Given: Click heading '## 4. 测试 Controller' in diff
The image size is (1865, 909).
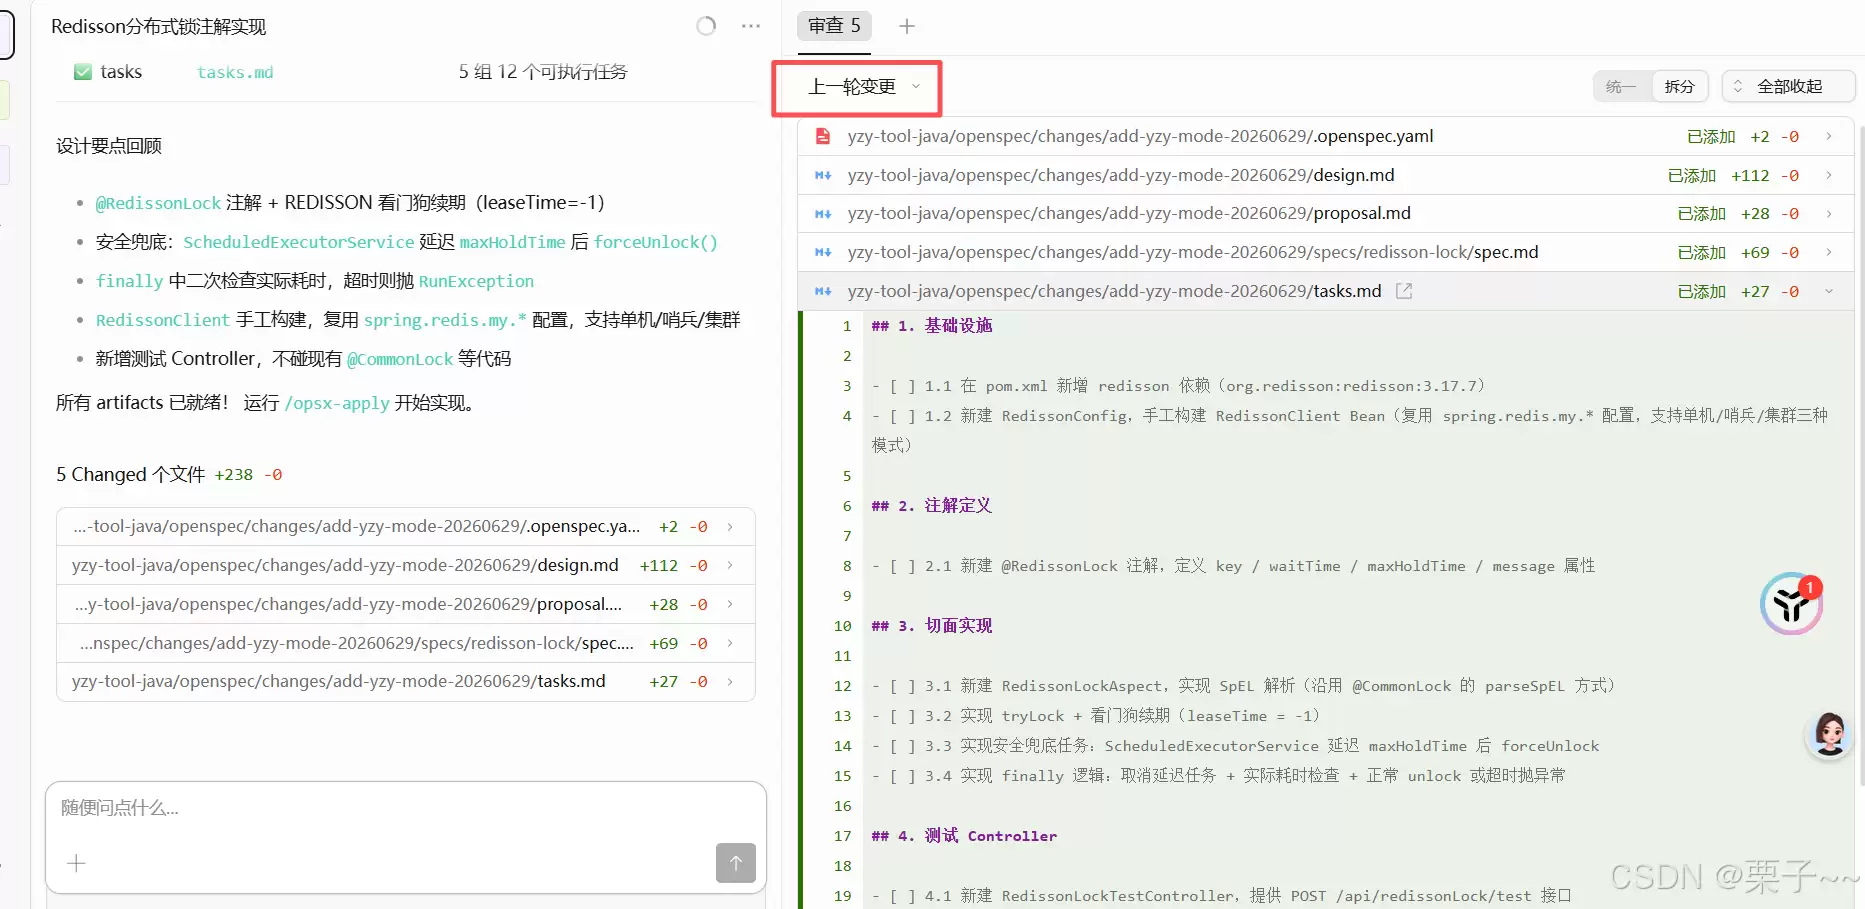Looking at the screenshot, I should (x=964, y=836).
